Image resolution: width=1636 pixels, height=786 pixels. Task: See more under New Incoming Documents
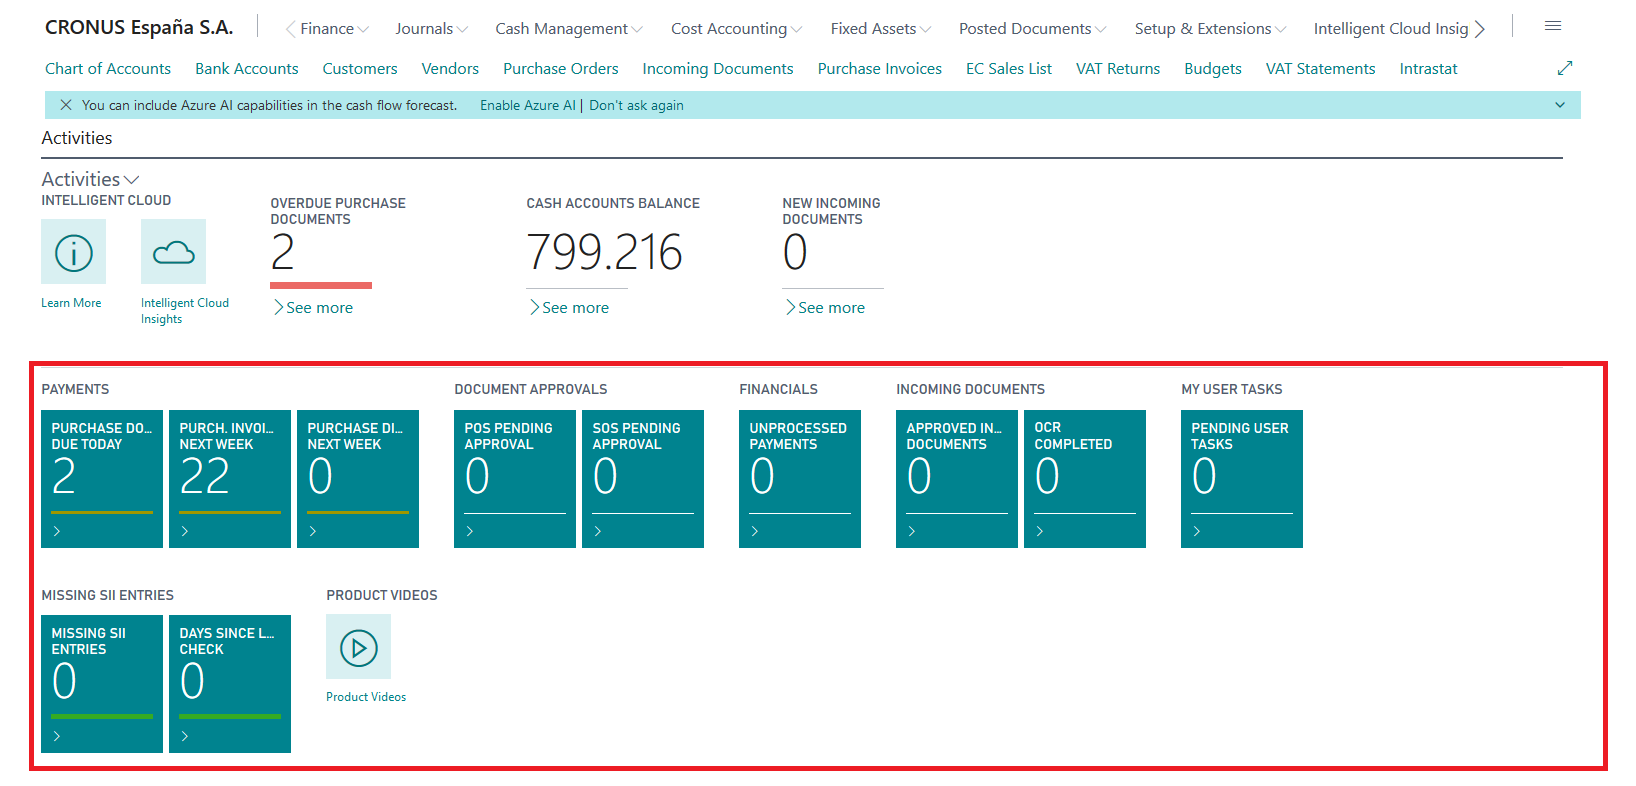click(825, 308)
